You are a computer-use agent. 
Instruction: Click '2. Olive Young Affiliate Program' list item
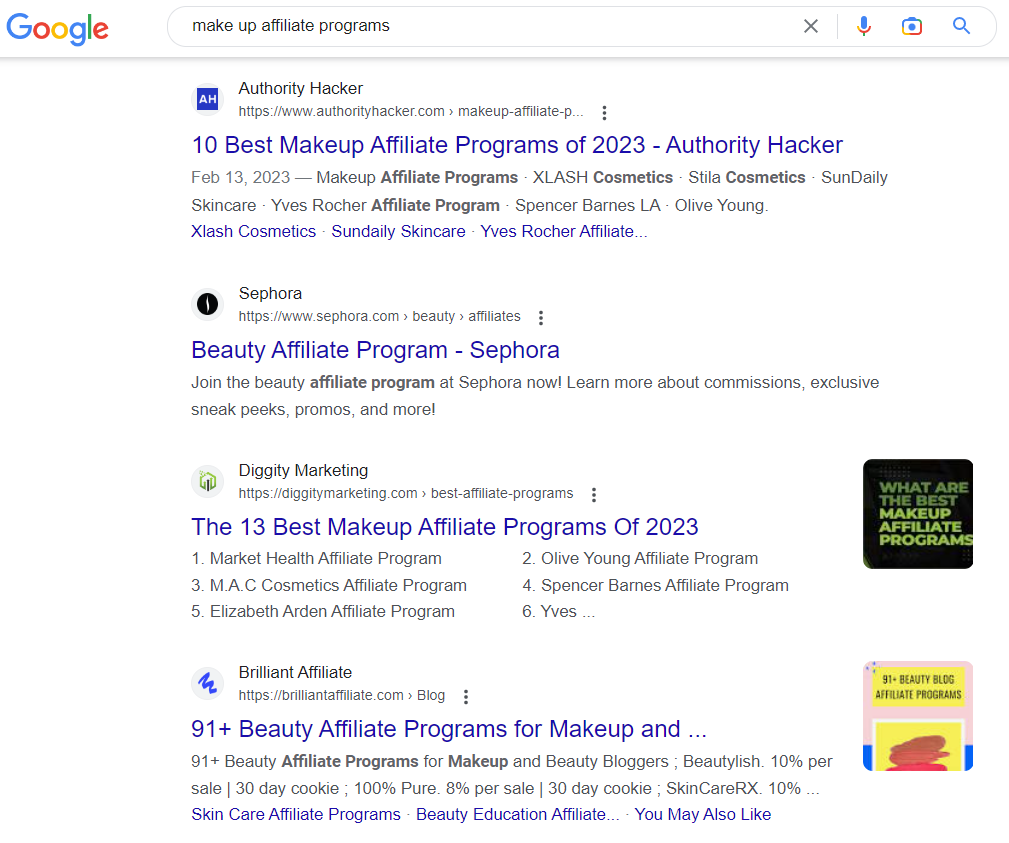(640, 558)
